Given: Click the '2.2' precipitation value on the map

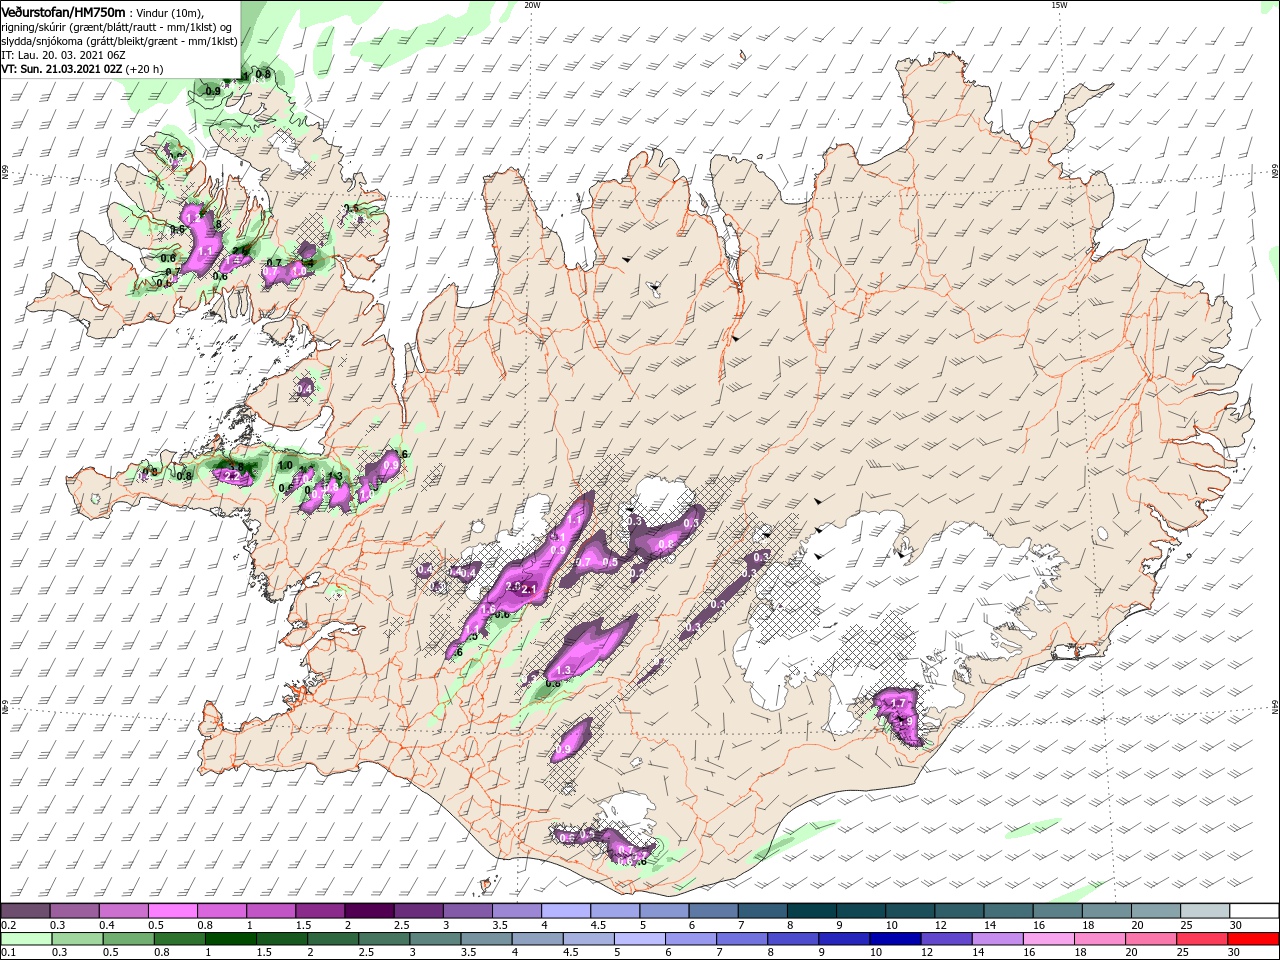Looking at the screenshot, I should pos(233,477).
